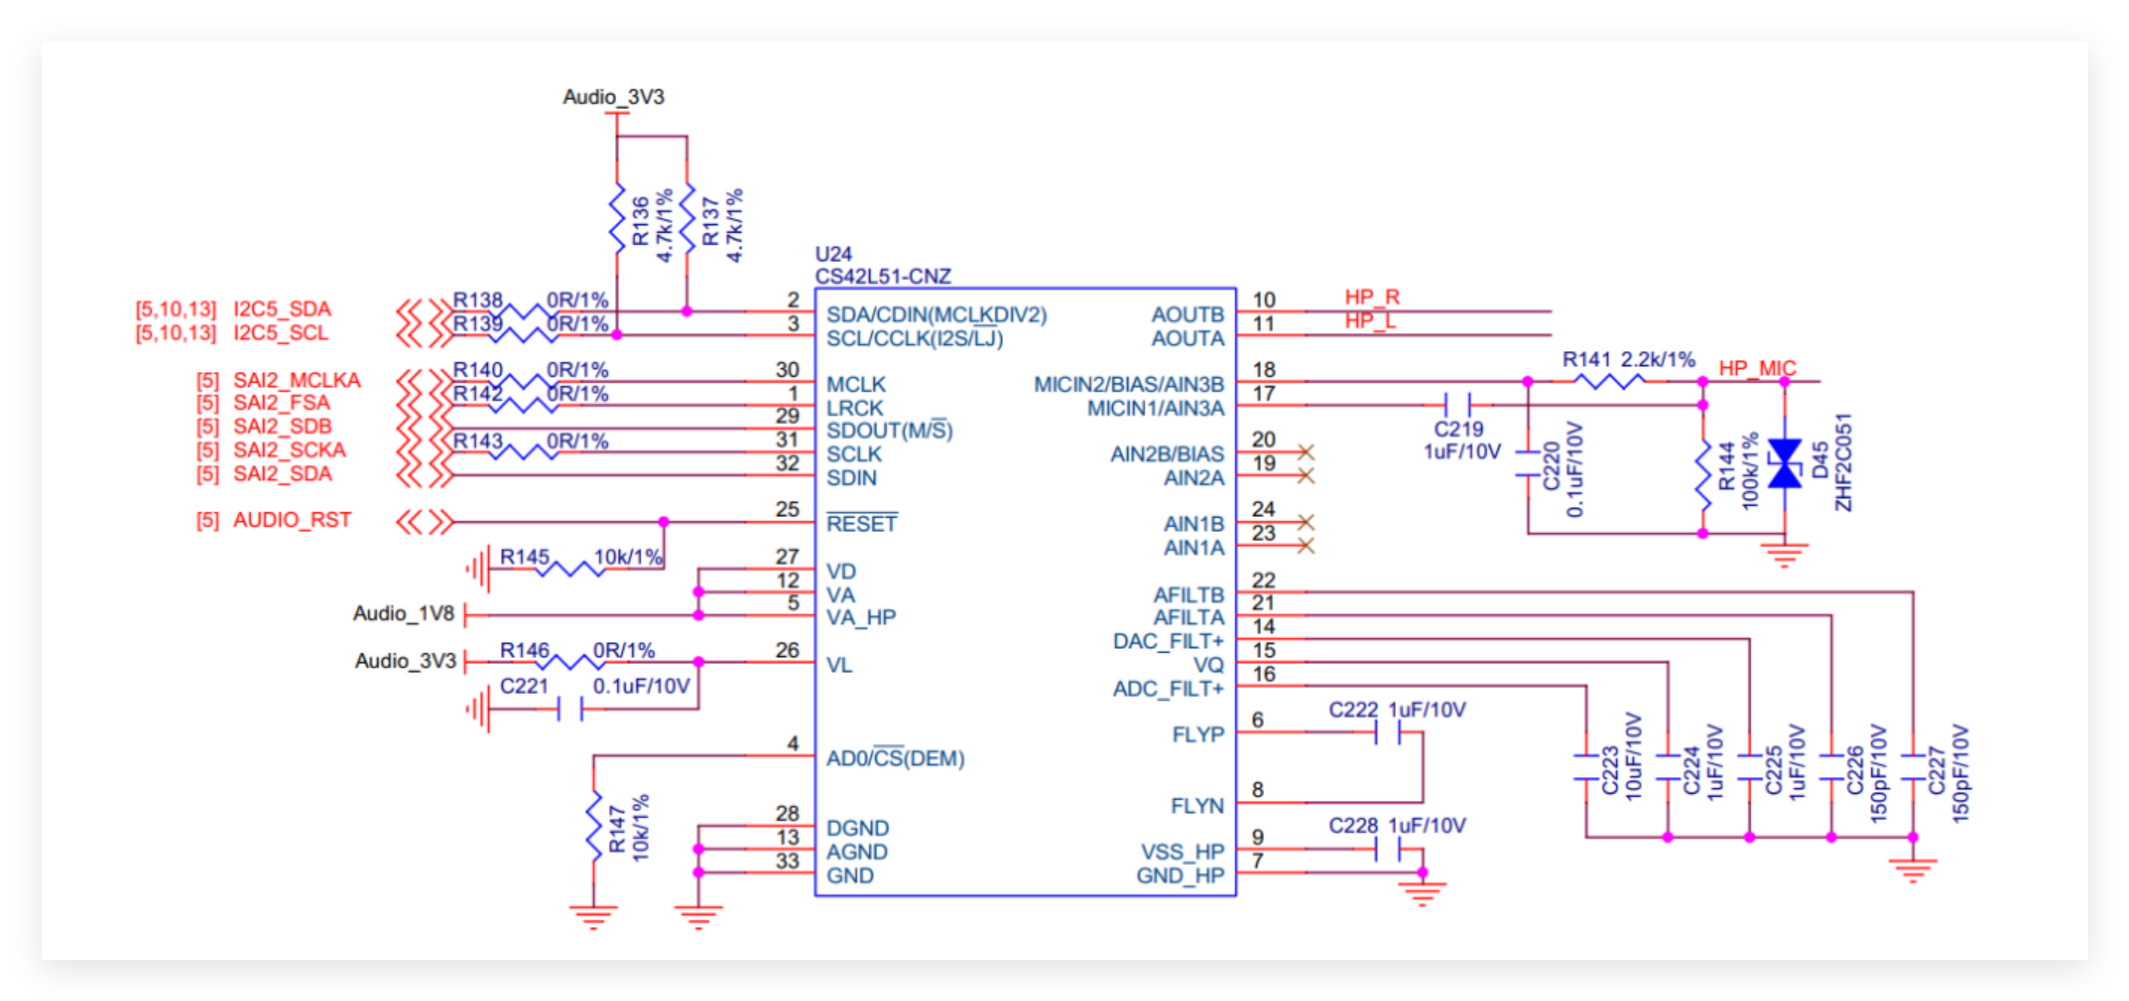
Task: Click the ground symbol left of C221
Action: [x=477, y=710]
